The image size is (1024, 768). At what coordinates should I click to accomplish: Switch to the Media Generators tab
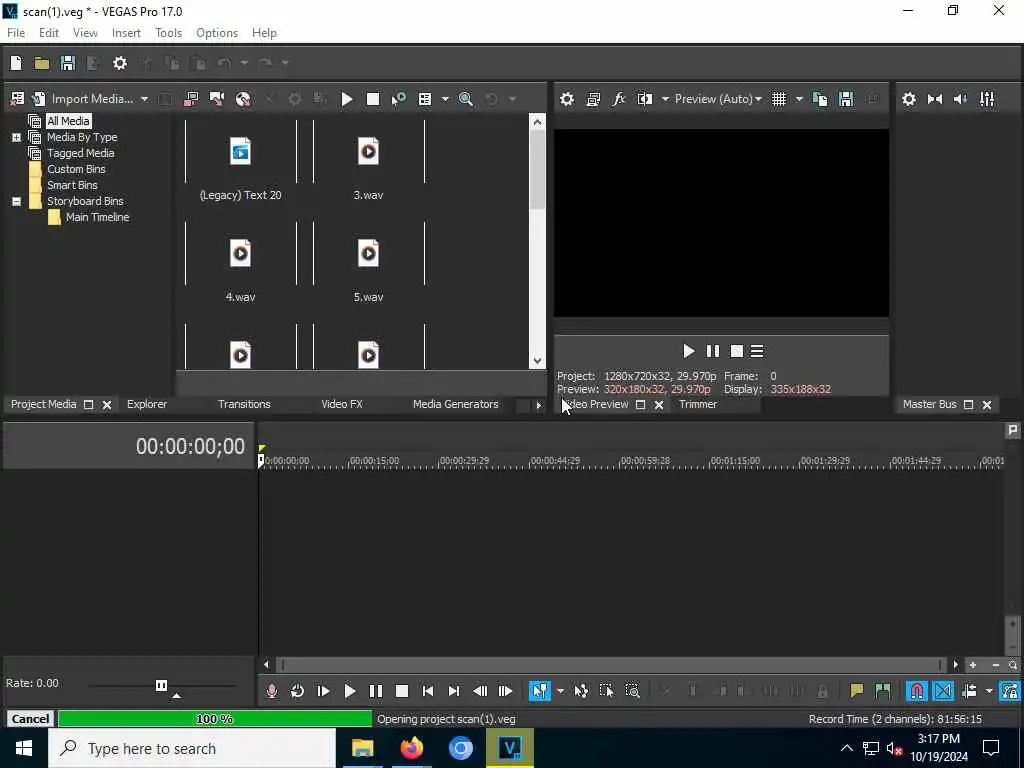(455, 404)
